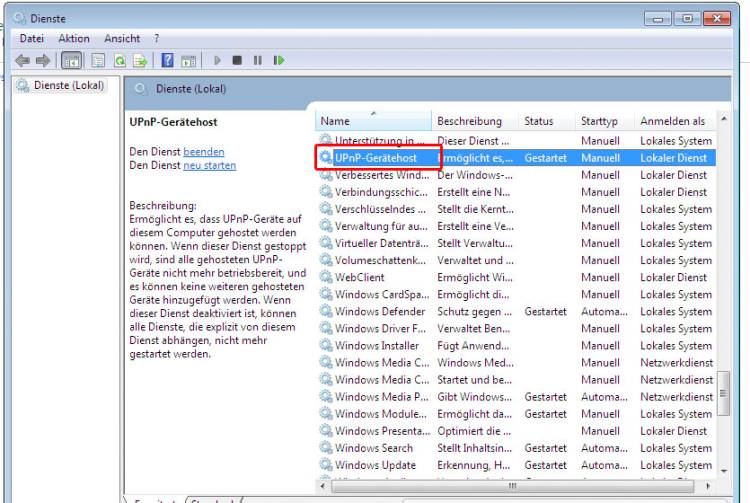Screen dimensions: 750x503
Task: Click the Back arrow in toolbar
Action: click(x=22, y=60)
